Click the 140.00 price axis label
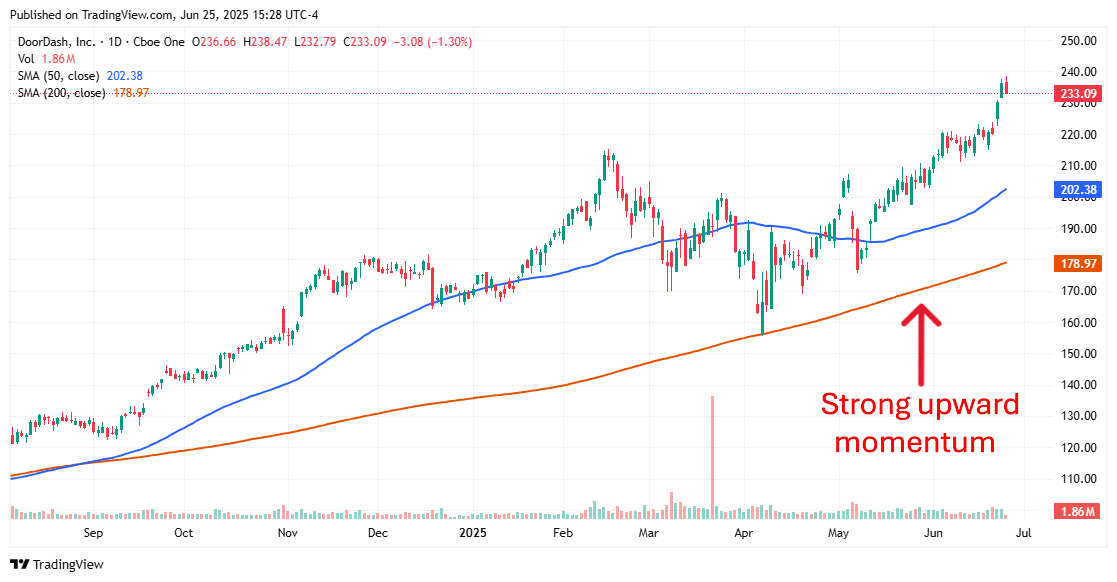Viewport: 1117px width, 582px height. 1079,385
